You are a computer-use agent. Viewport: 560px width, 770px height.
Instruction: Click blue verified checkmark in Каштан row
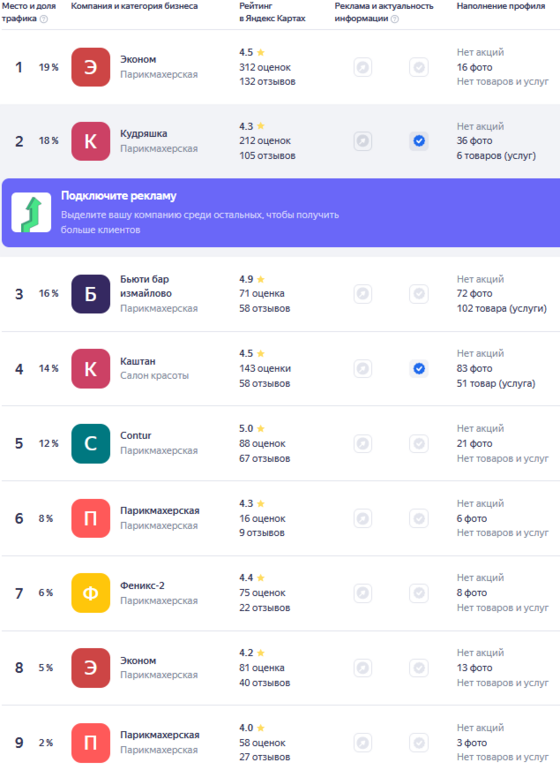click(419, 368)
